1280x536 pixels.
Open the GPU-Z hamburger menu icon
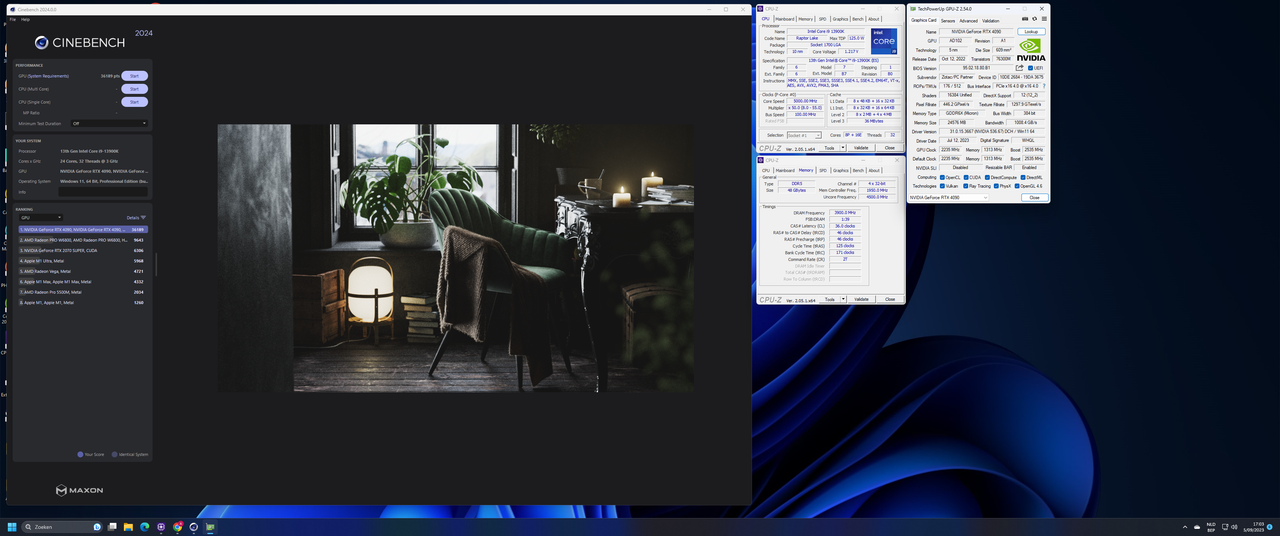1043,20
